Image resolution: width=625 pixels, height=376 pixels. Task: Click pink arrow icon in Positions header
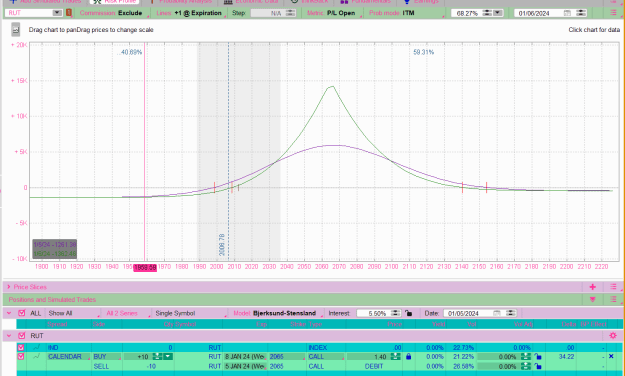pos(593,299)
